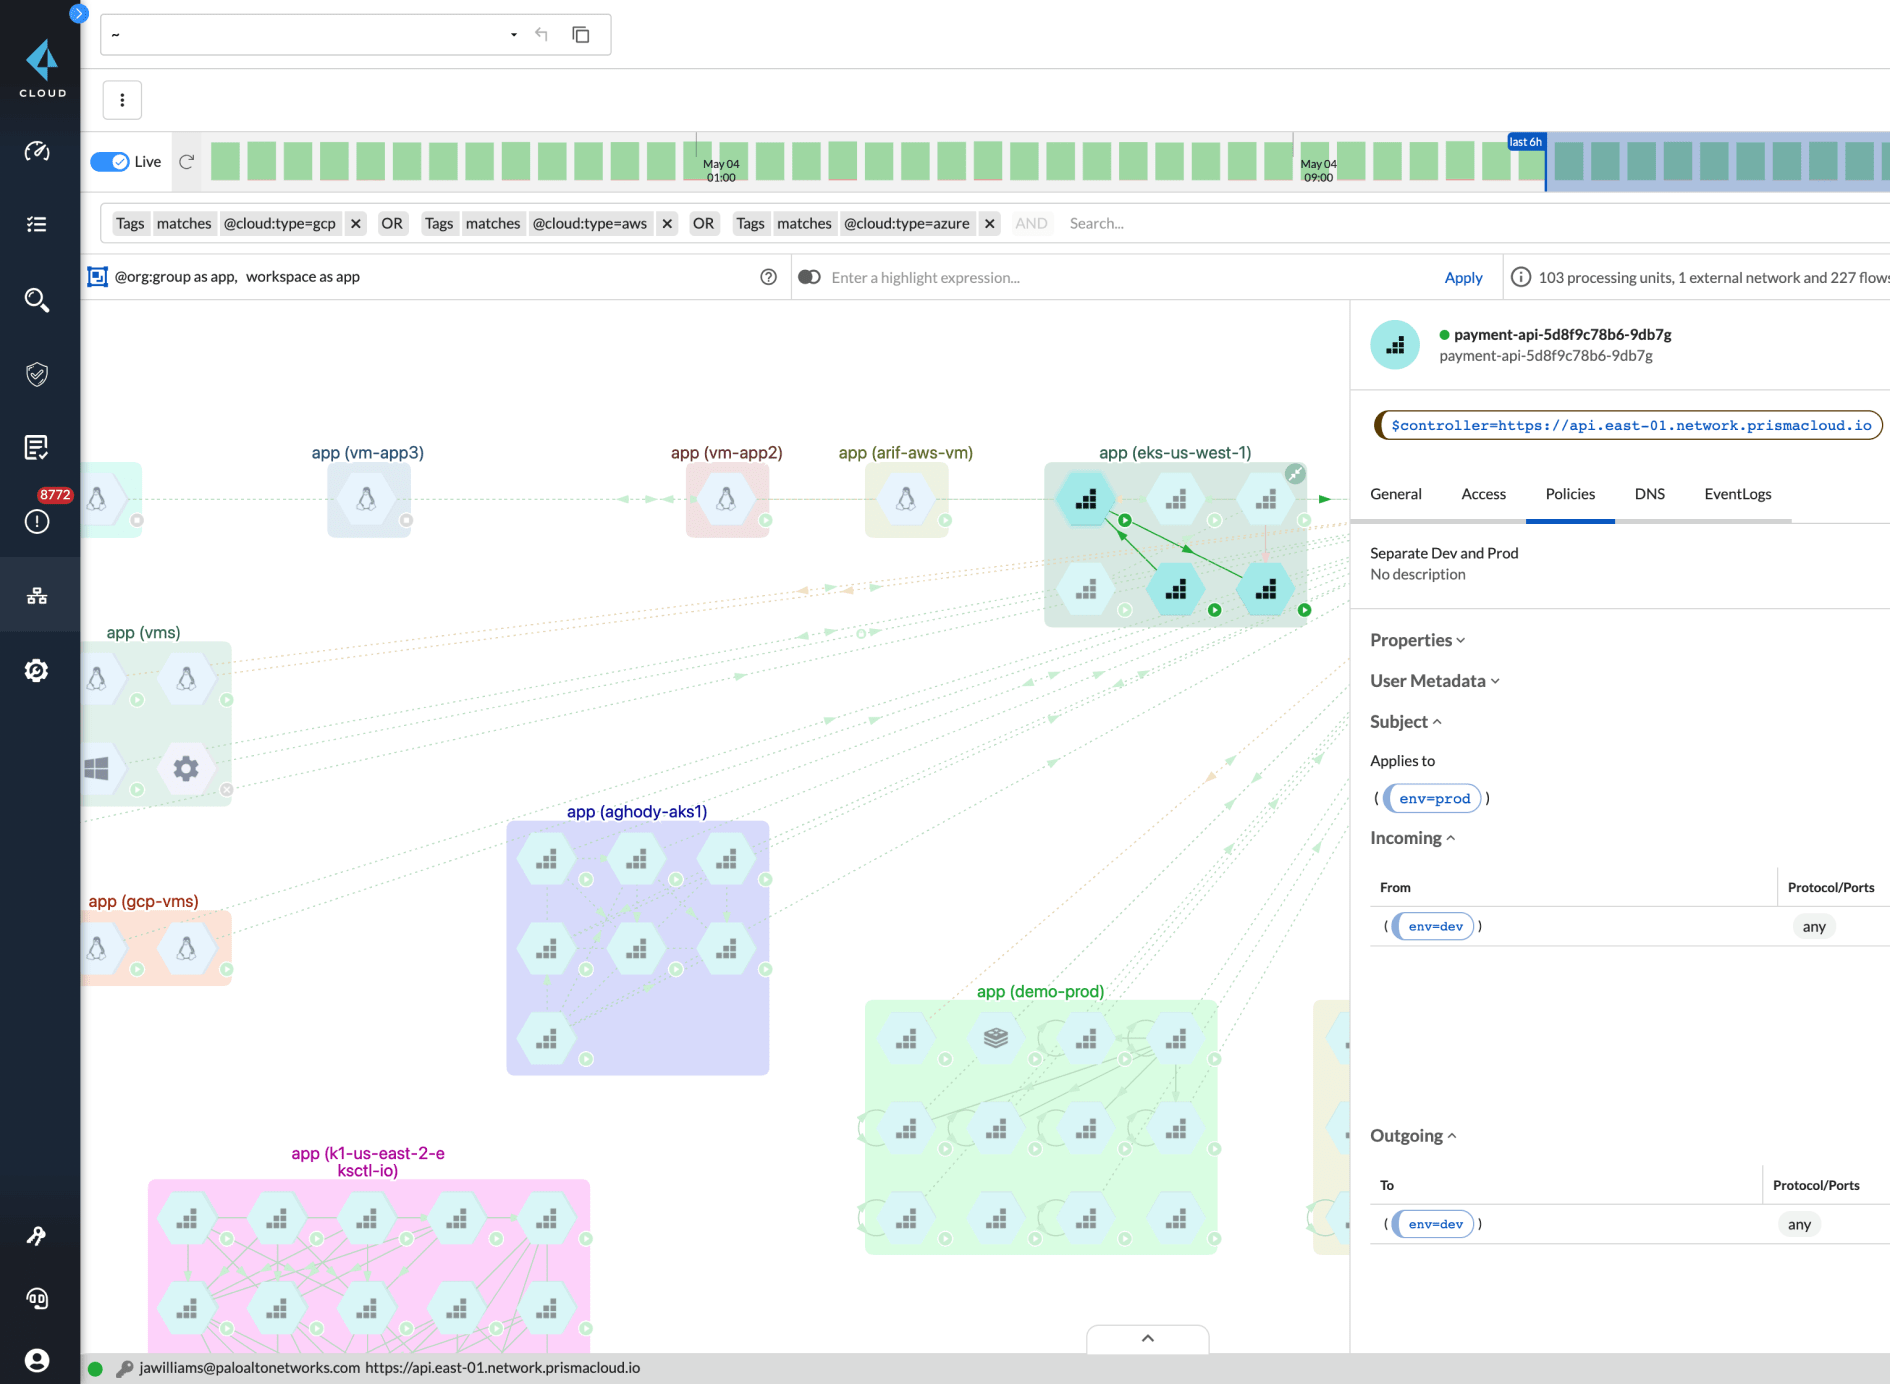Open the dashboard gauge icon in sidebar
The width and height of the screenshot is (1890, 1384).
[x=37, y=151]
